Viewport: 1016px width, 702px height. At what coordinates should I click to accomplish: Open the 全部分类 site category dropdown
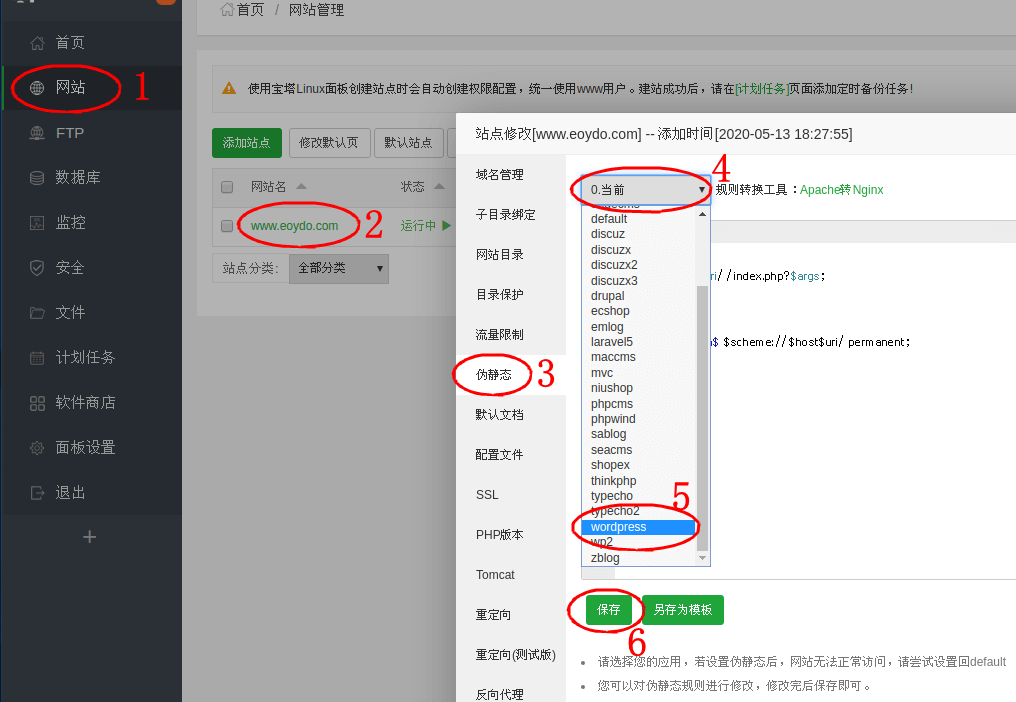(339, 268)
